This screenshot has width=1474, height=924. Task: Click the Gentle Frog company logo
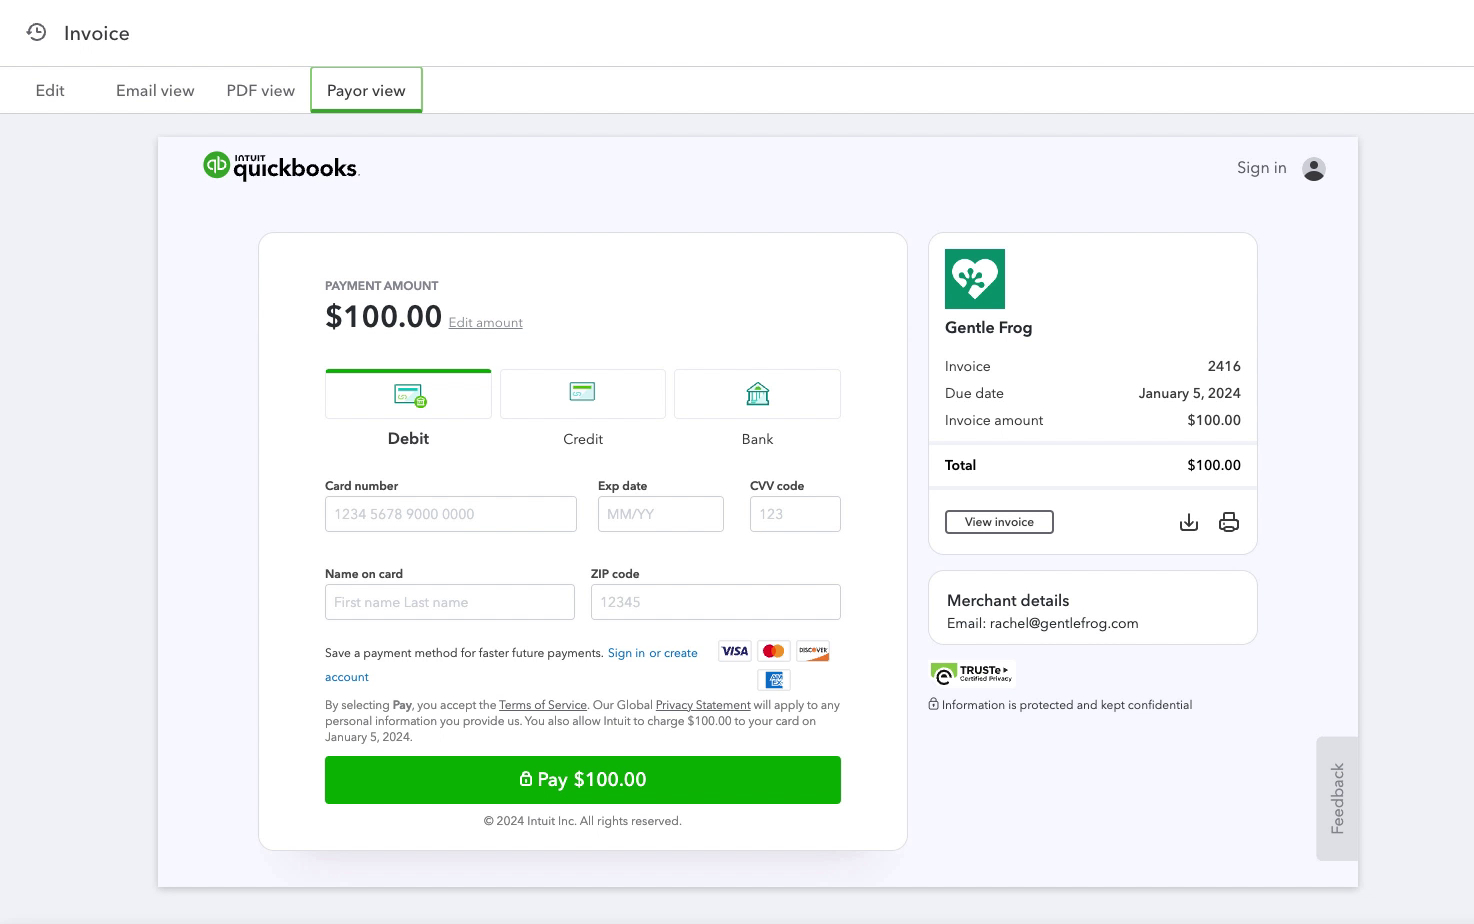(x=975, y=279)
